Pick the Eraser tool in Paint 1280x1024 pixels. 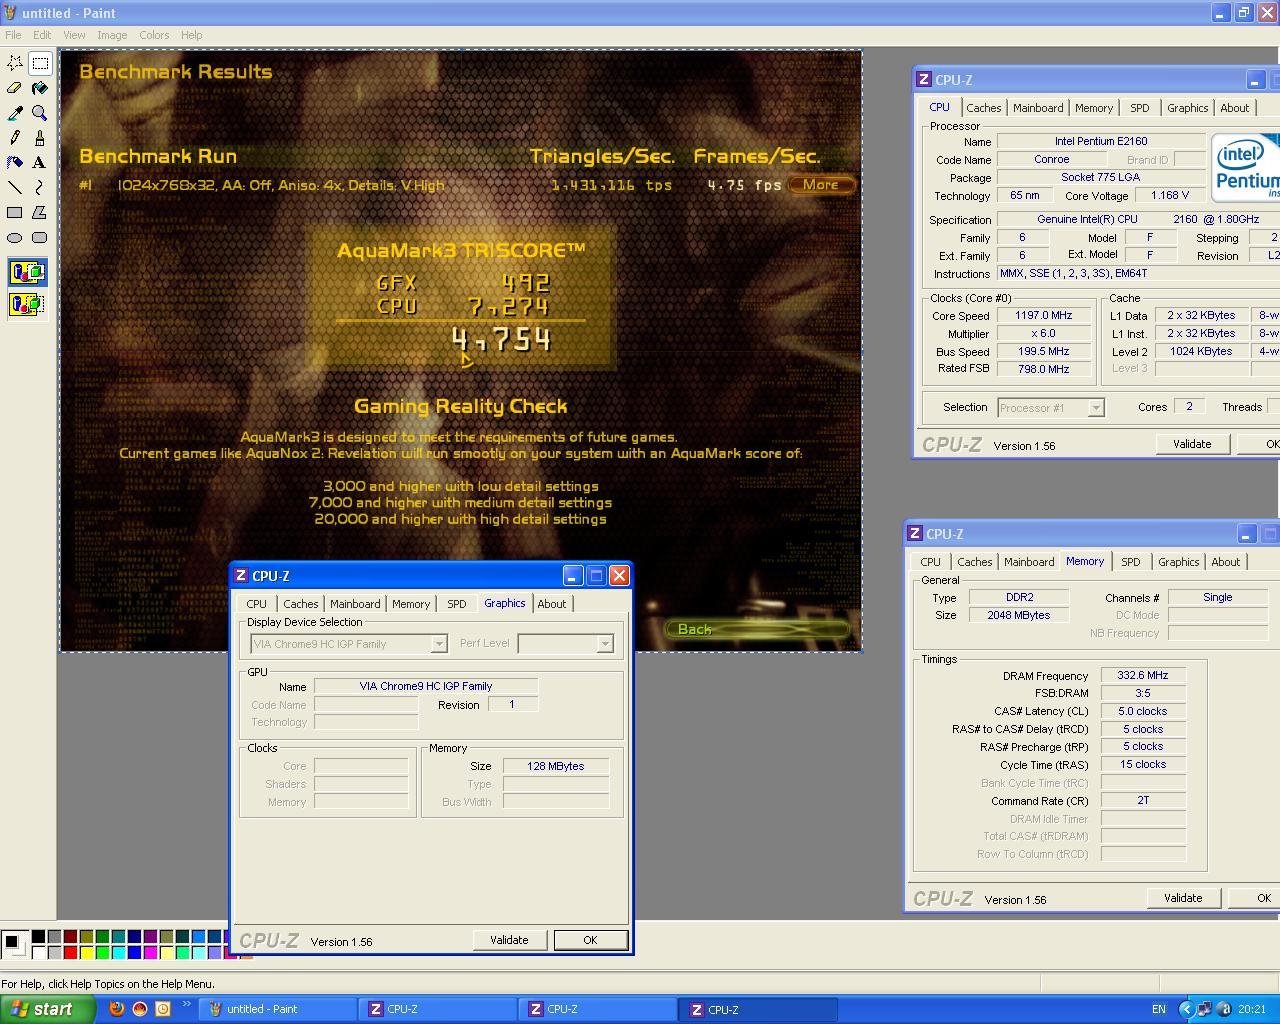coord(15,88)
